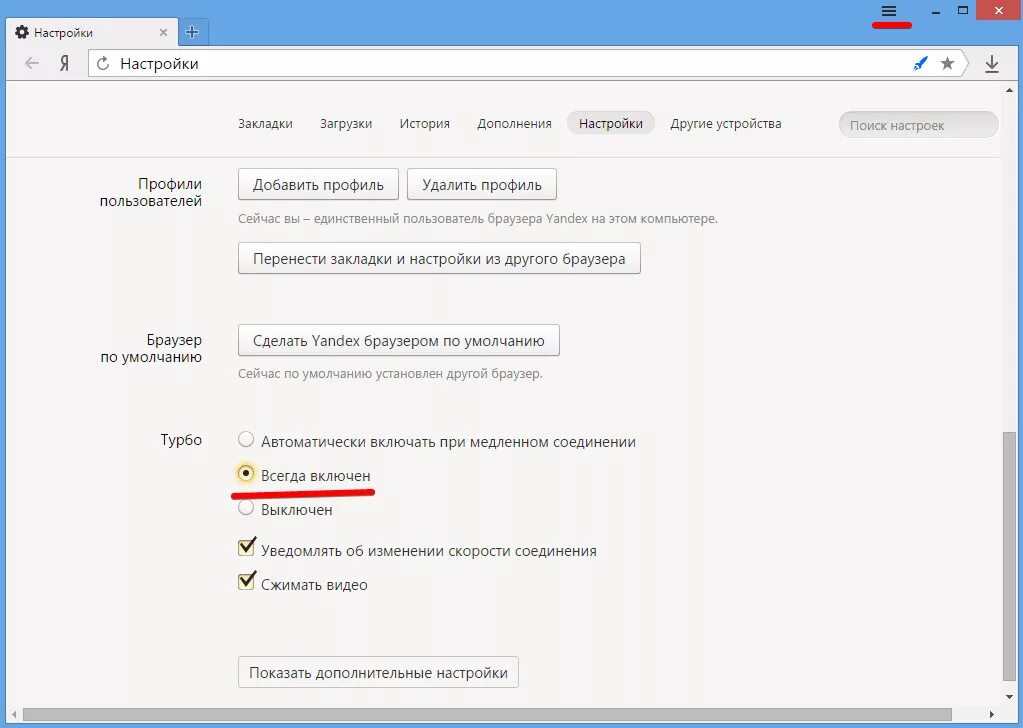
Task: Bookmark page with star icon
Action: coord(947,63)
